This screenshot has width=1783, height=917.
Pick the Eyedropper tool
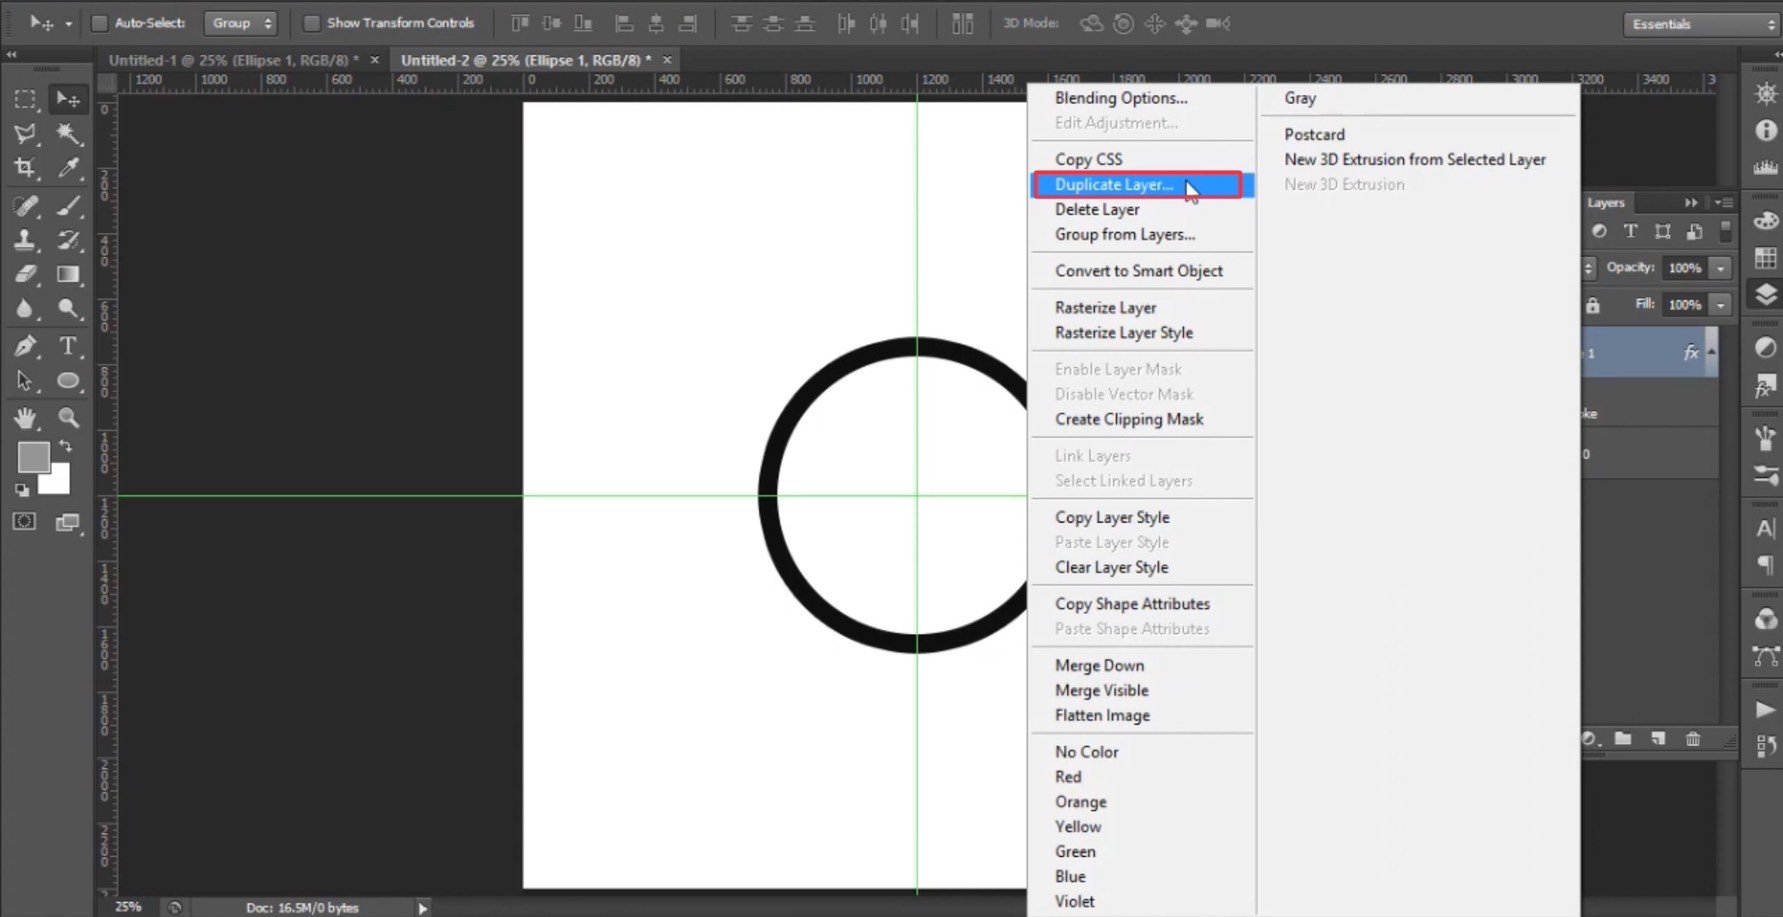coord(68,168)
